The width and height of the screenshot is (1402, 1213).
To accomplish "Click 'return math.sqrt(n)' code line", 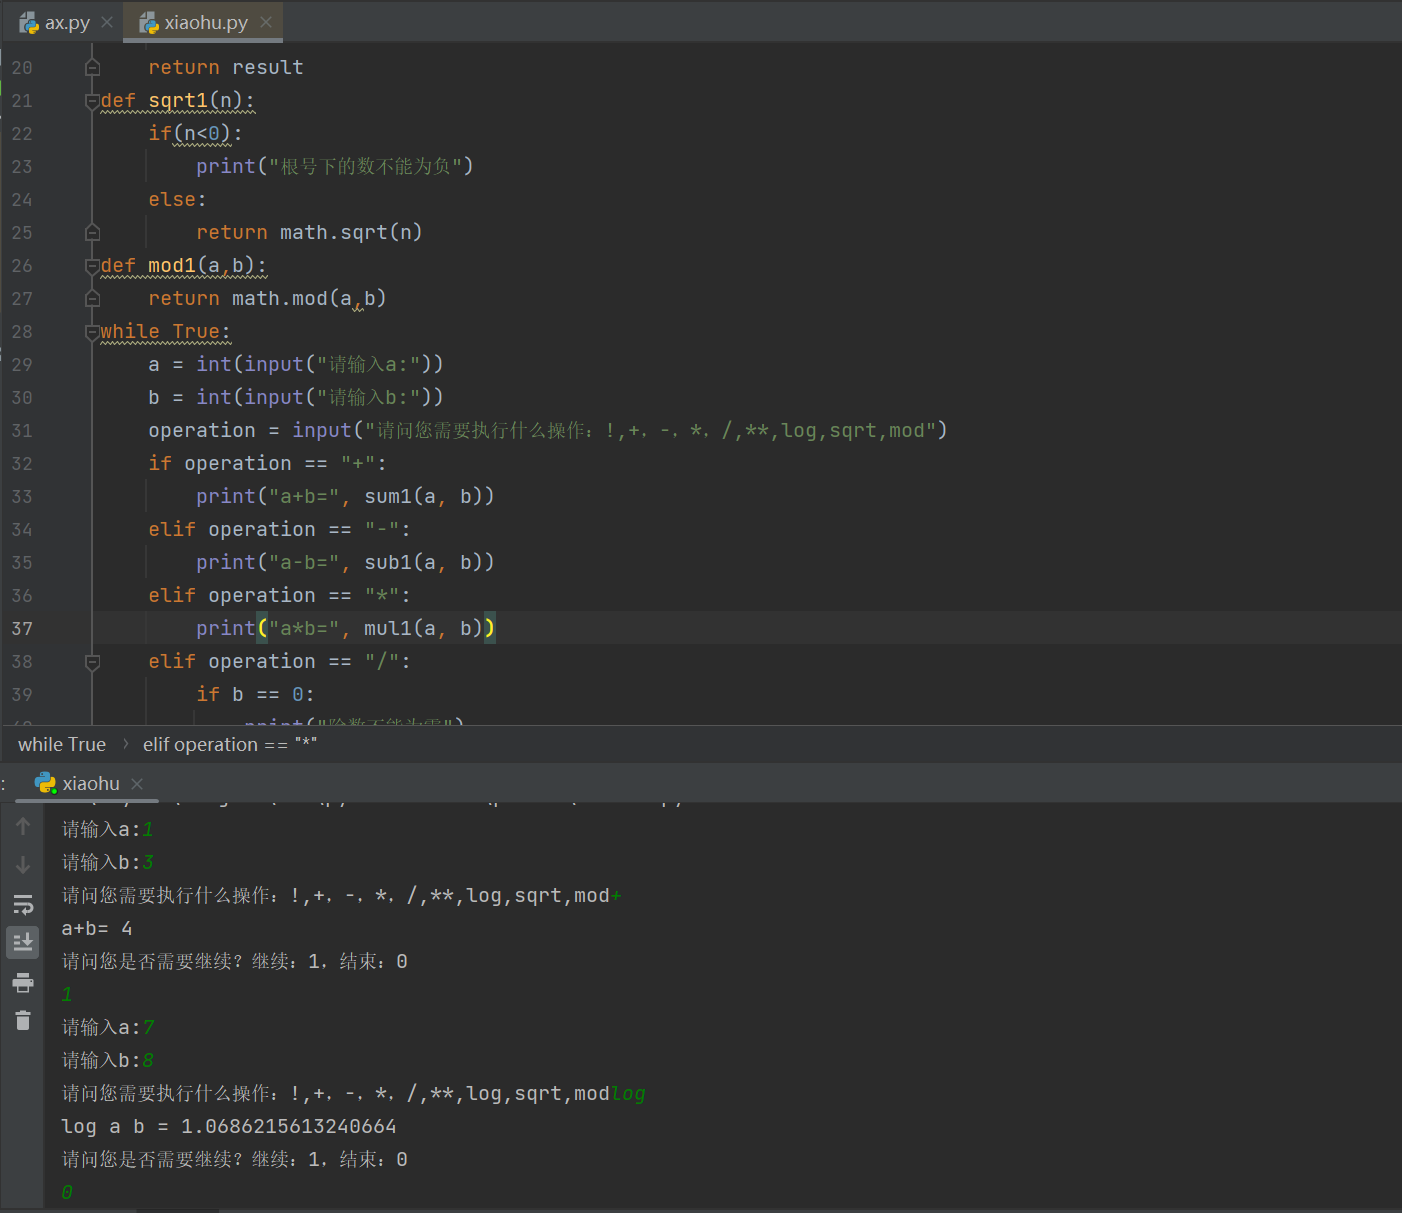I will [309, 232].
